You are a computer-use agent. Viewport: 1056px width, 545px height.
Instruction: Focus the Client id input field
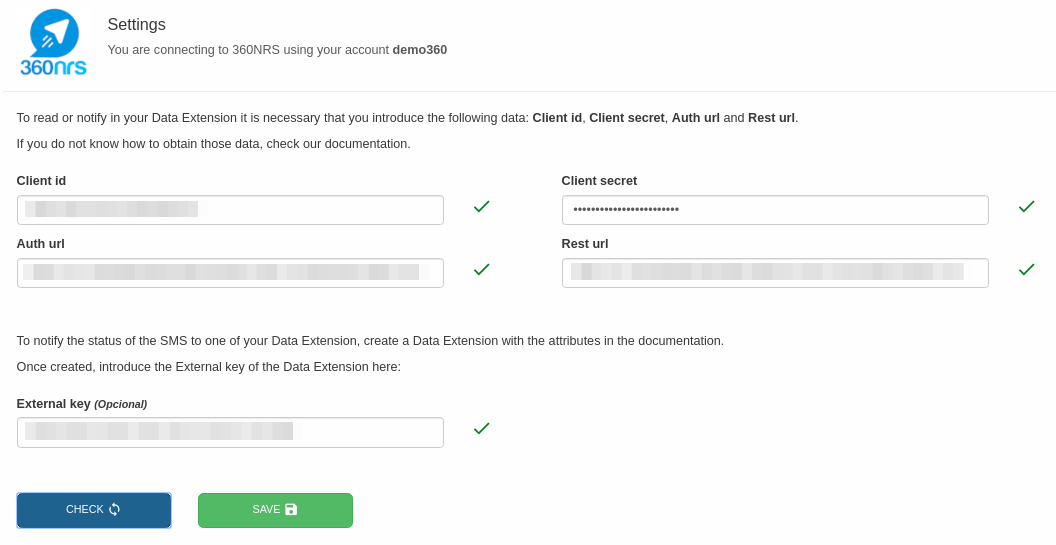click(x=230, y=210)
